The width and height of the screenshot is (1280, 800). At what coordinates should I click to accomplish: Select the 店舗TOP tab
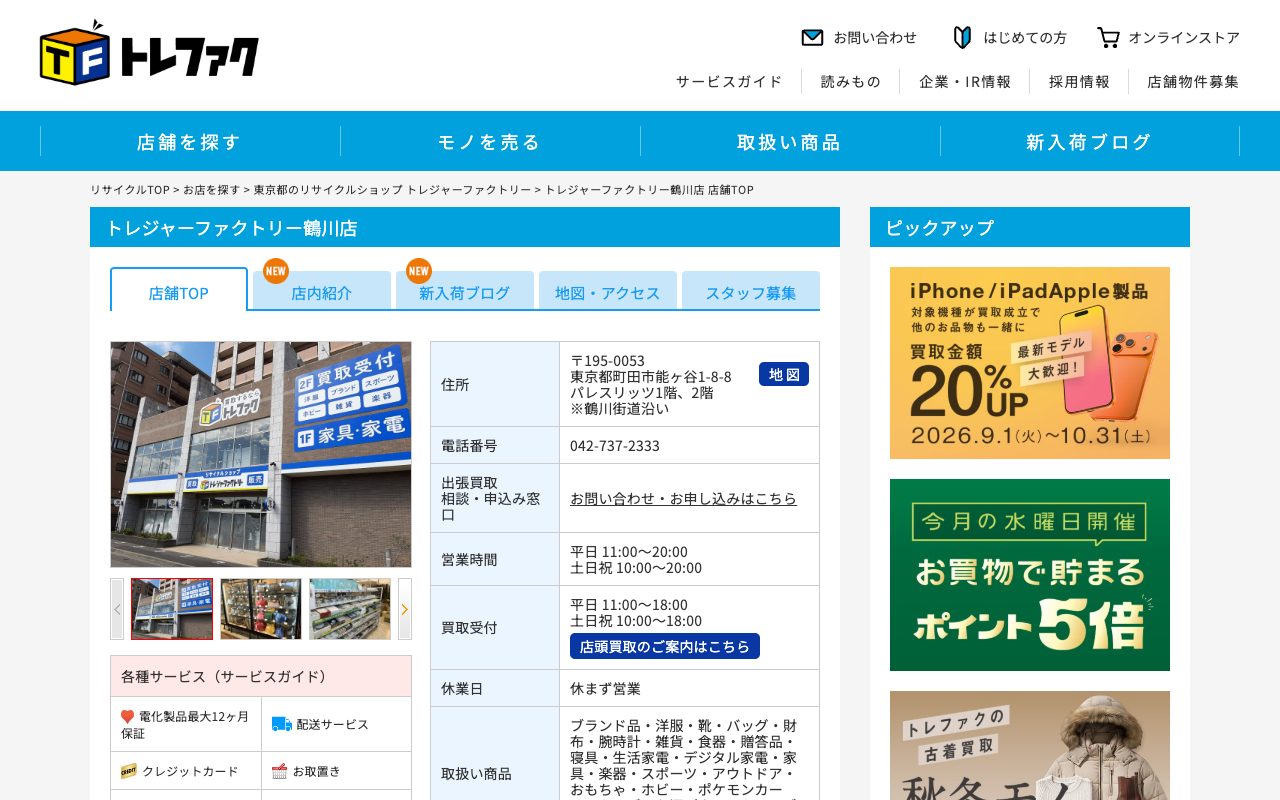(x=179, y=290)
